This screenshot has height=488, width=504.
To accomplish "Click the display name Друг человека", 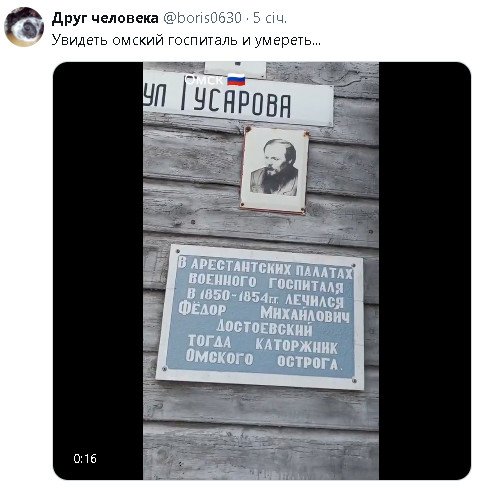I will 105,18.
